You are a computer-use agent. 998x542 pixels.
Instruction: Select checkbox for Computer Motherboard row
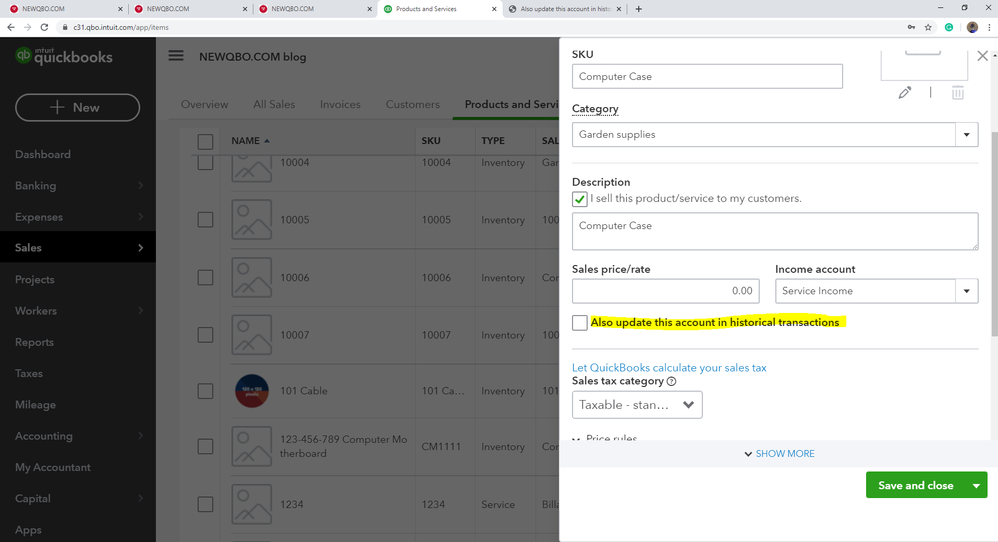(x=205, y=447)
